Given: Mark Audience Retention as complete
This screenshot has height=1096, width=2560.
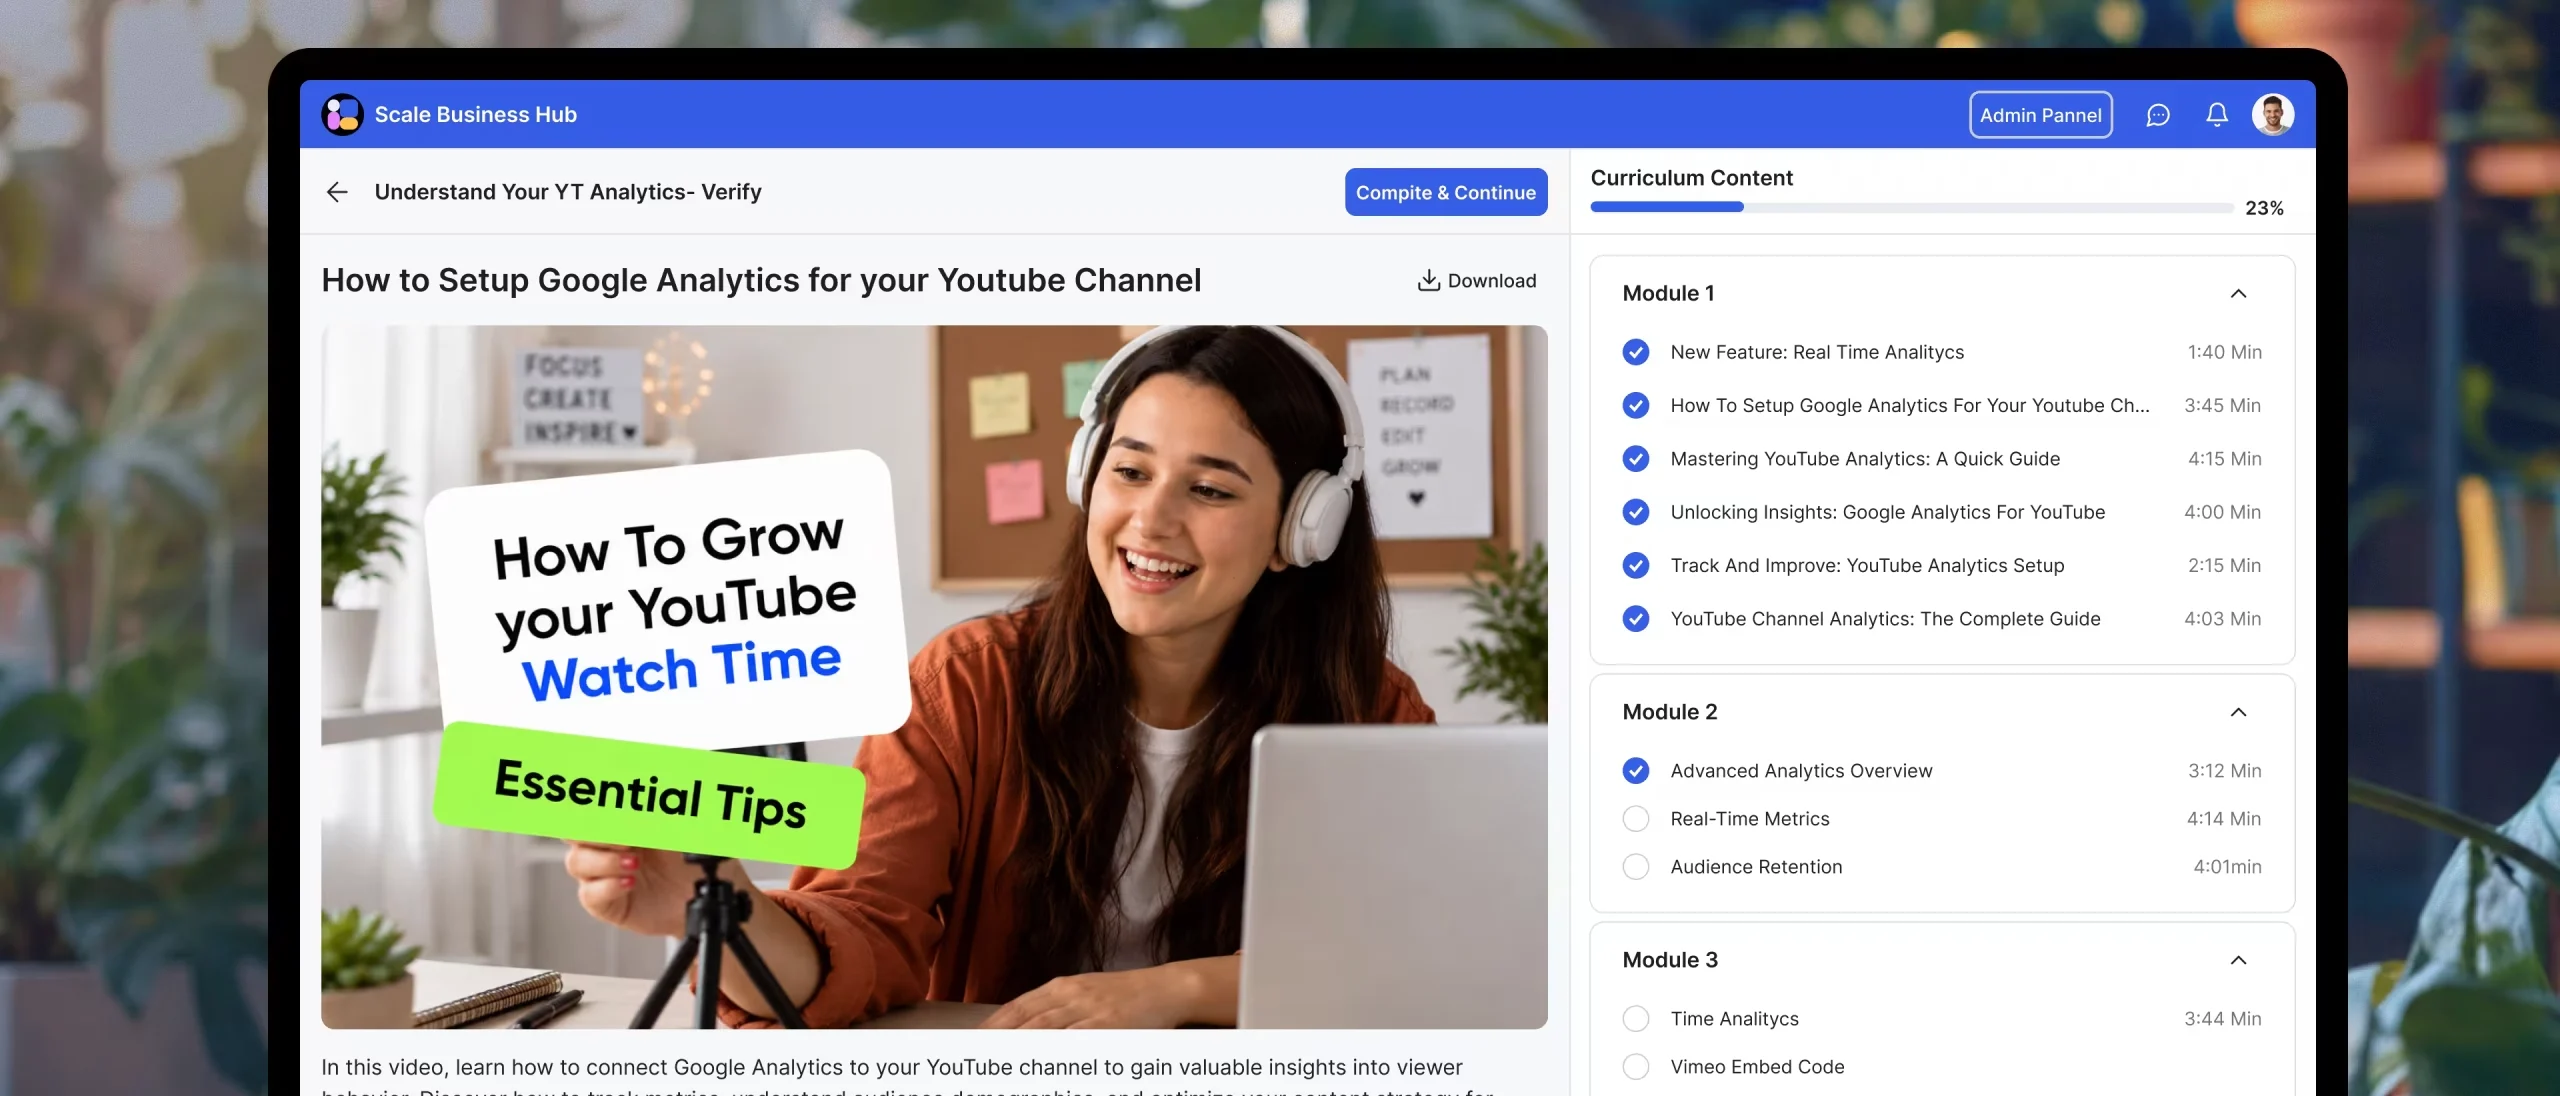Looking at the screenshot, I should coord(1636,867).
